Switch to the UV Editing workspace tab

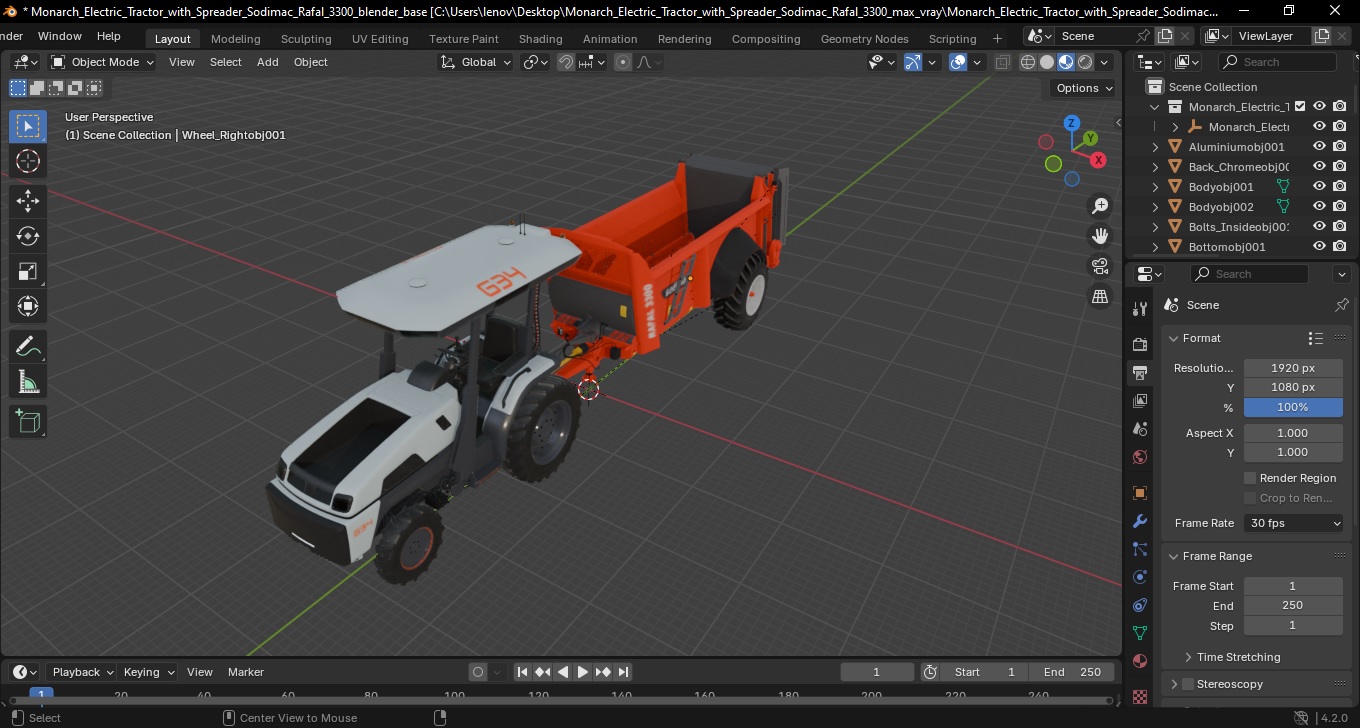pos(380,39)
